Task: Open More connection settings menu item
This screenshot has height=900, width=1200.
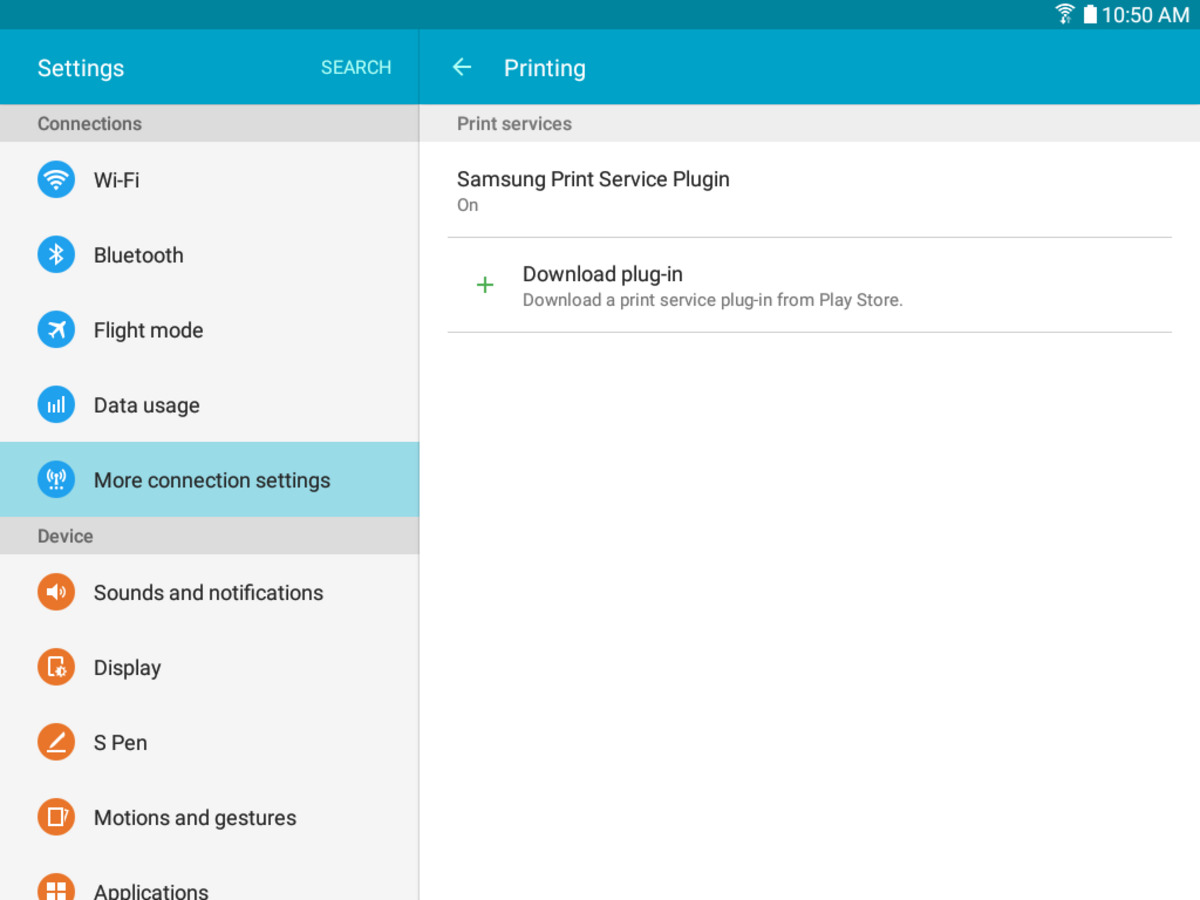Action: [212, 480]
